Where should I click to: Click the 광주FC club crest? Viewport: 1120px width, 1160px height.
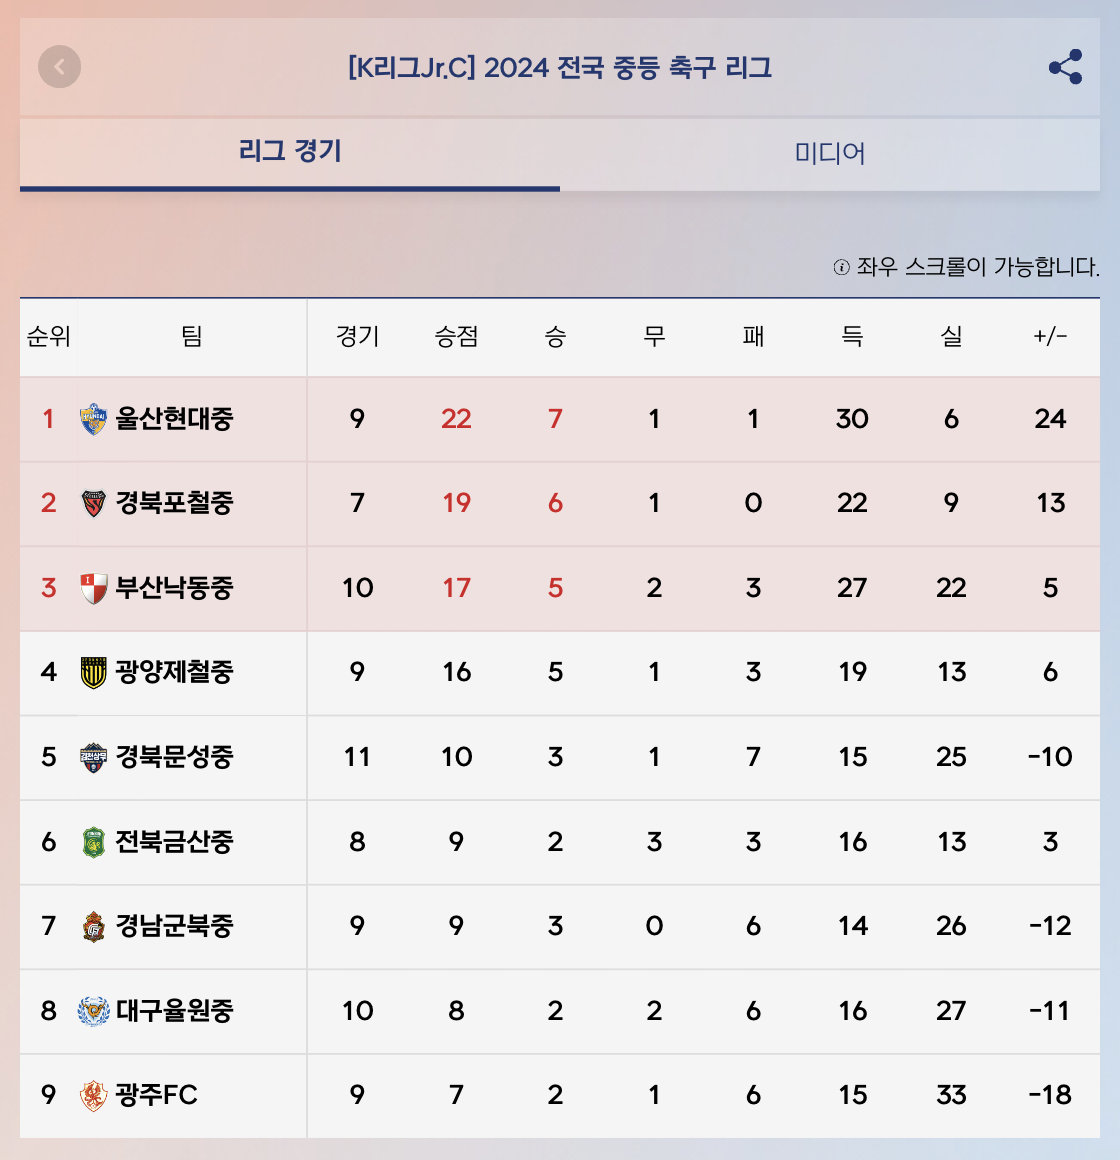pyautogui.click(x=93, y=1095)
